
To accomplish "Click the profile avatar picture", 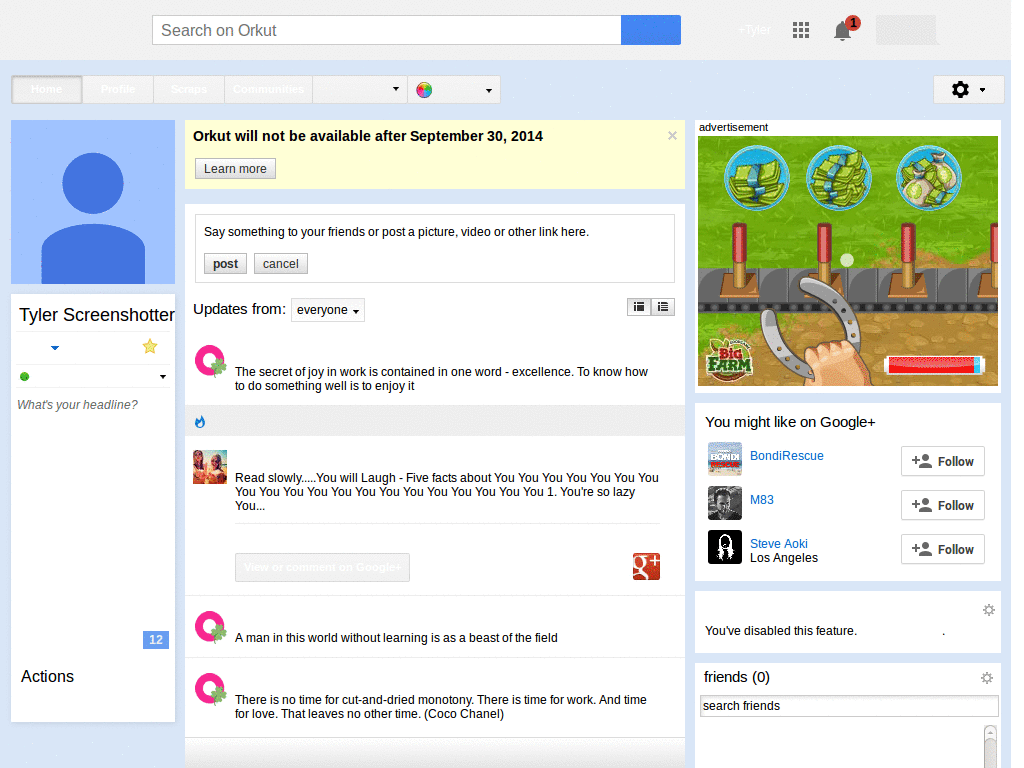I will click(x=93, y=202).
